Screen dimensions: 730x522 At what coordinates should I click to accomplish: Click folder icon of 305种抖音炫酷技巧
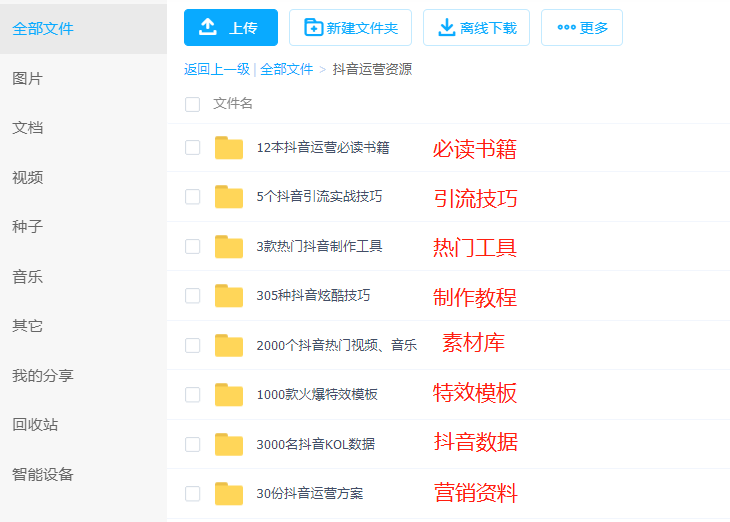click(x=229, y=296)
